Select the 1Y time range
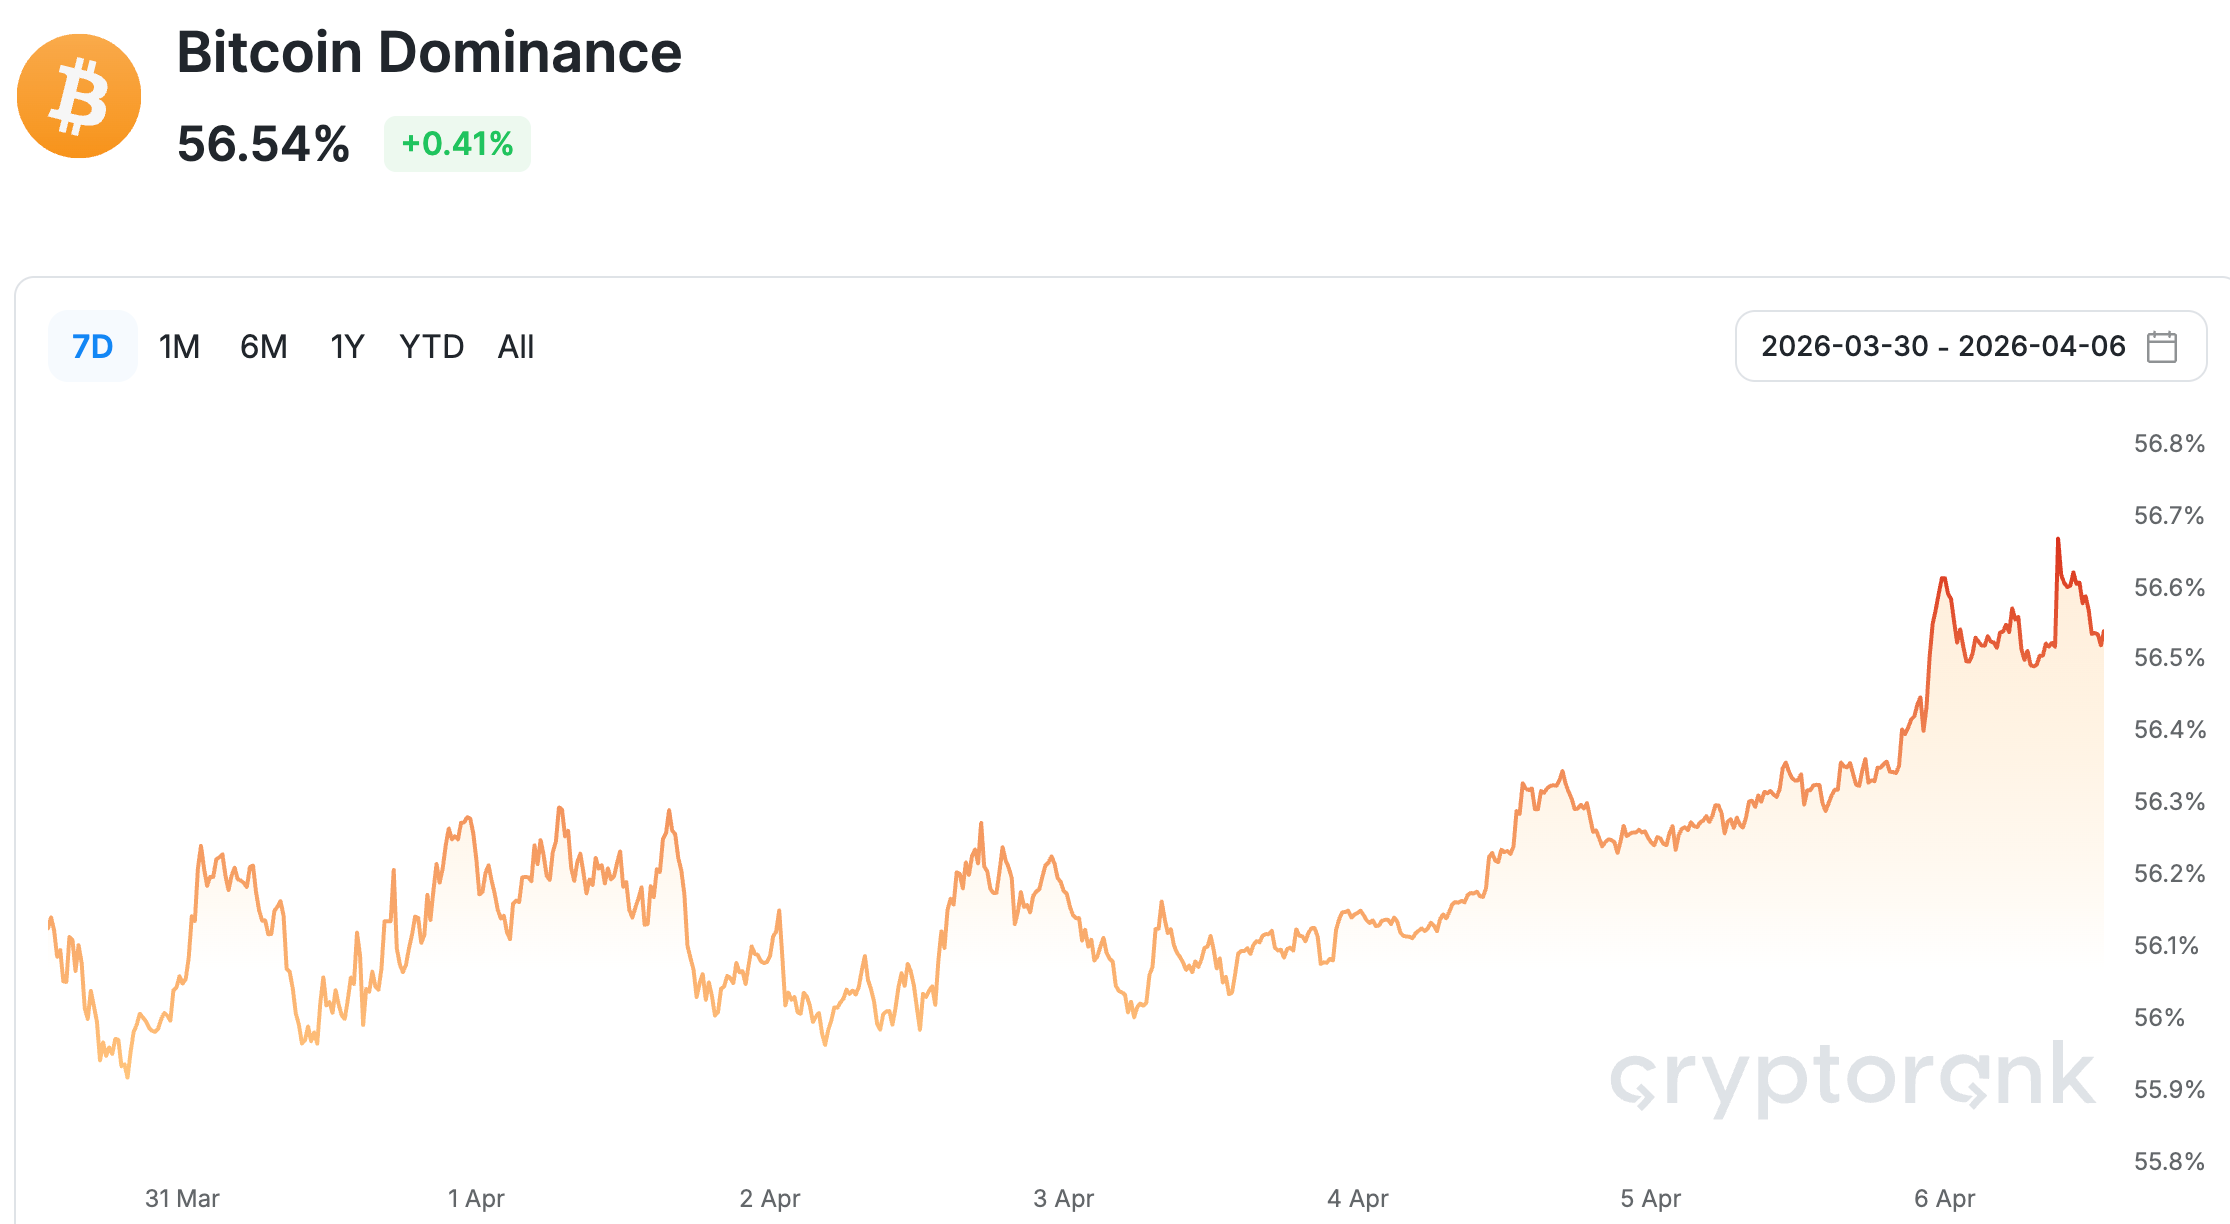The image size is (2230, 1224). tap(347, 347)
